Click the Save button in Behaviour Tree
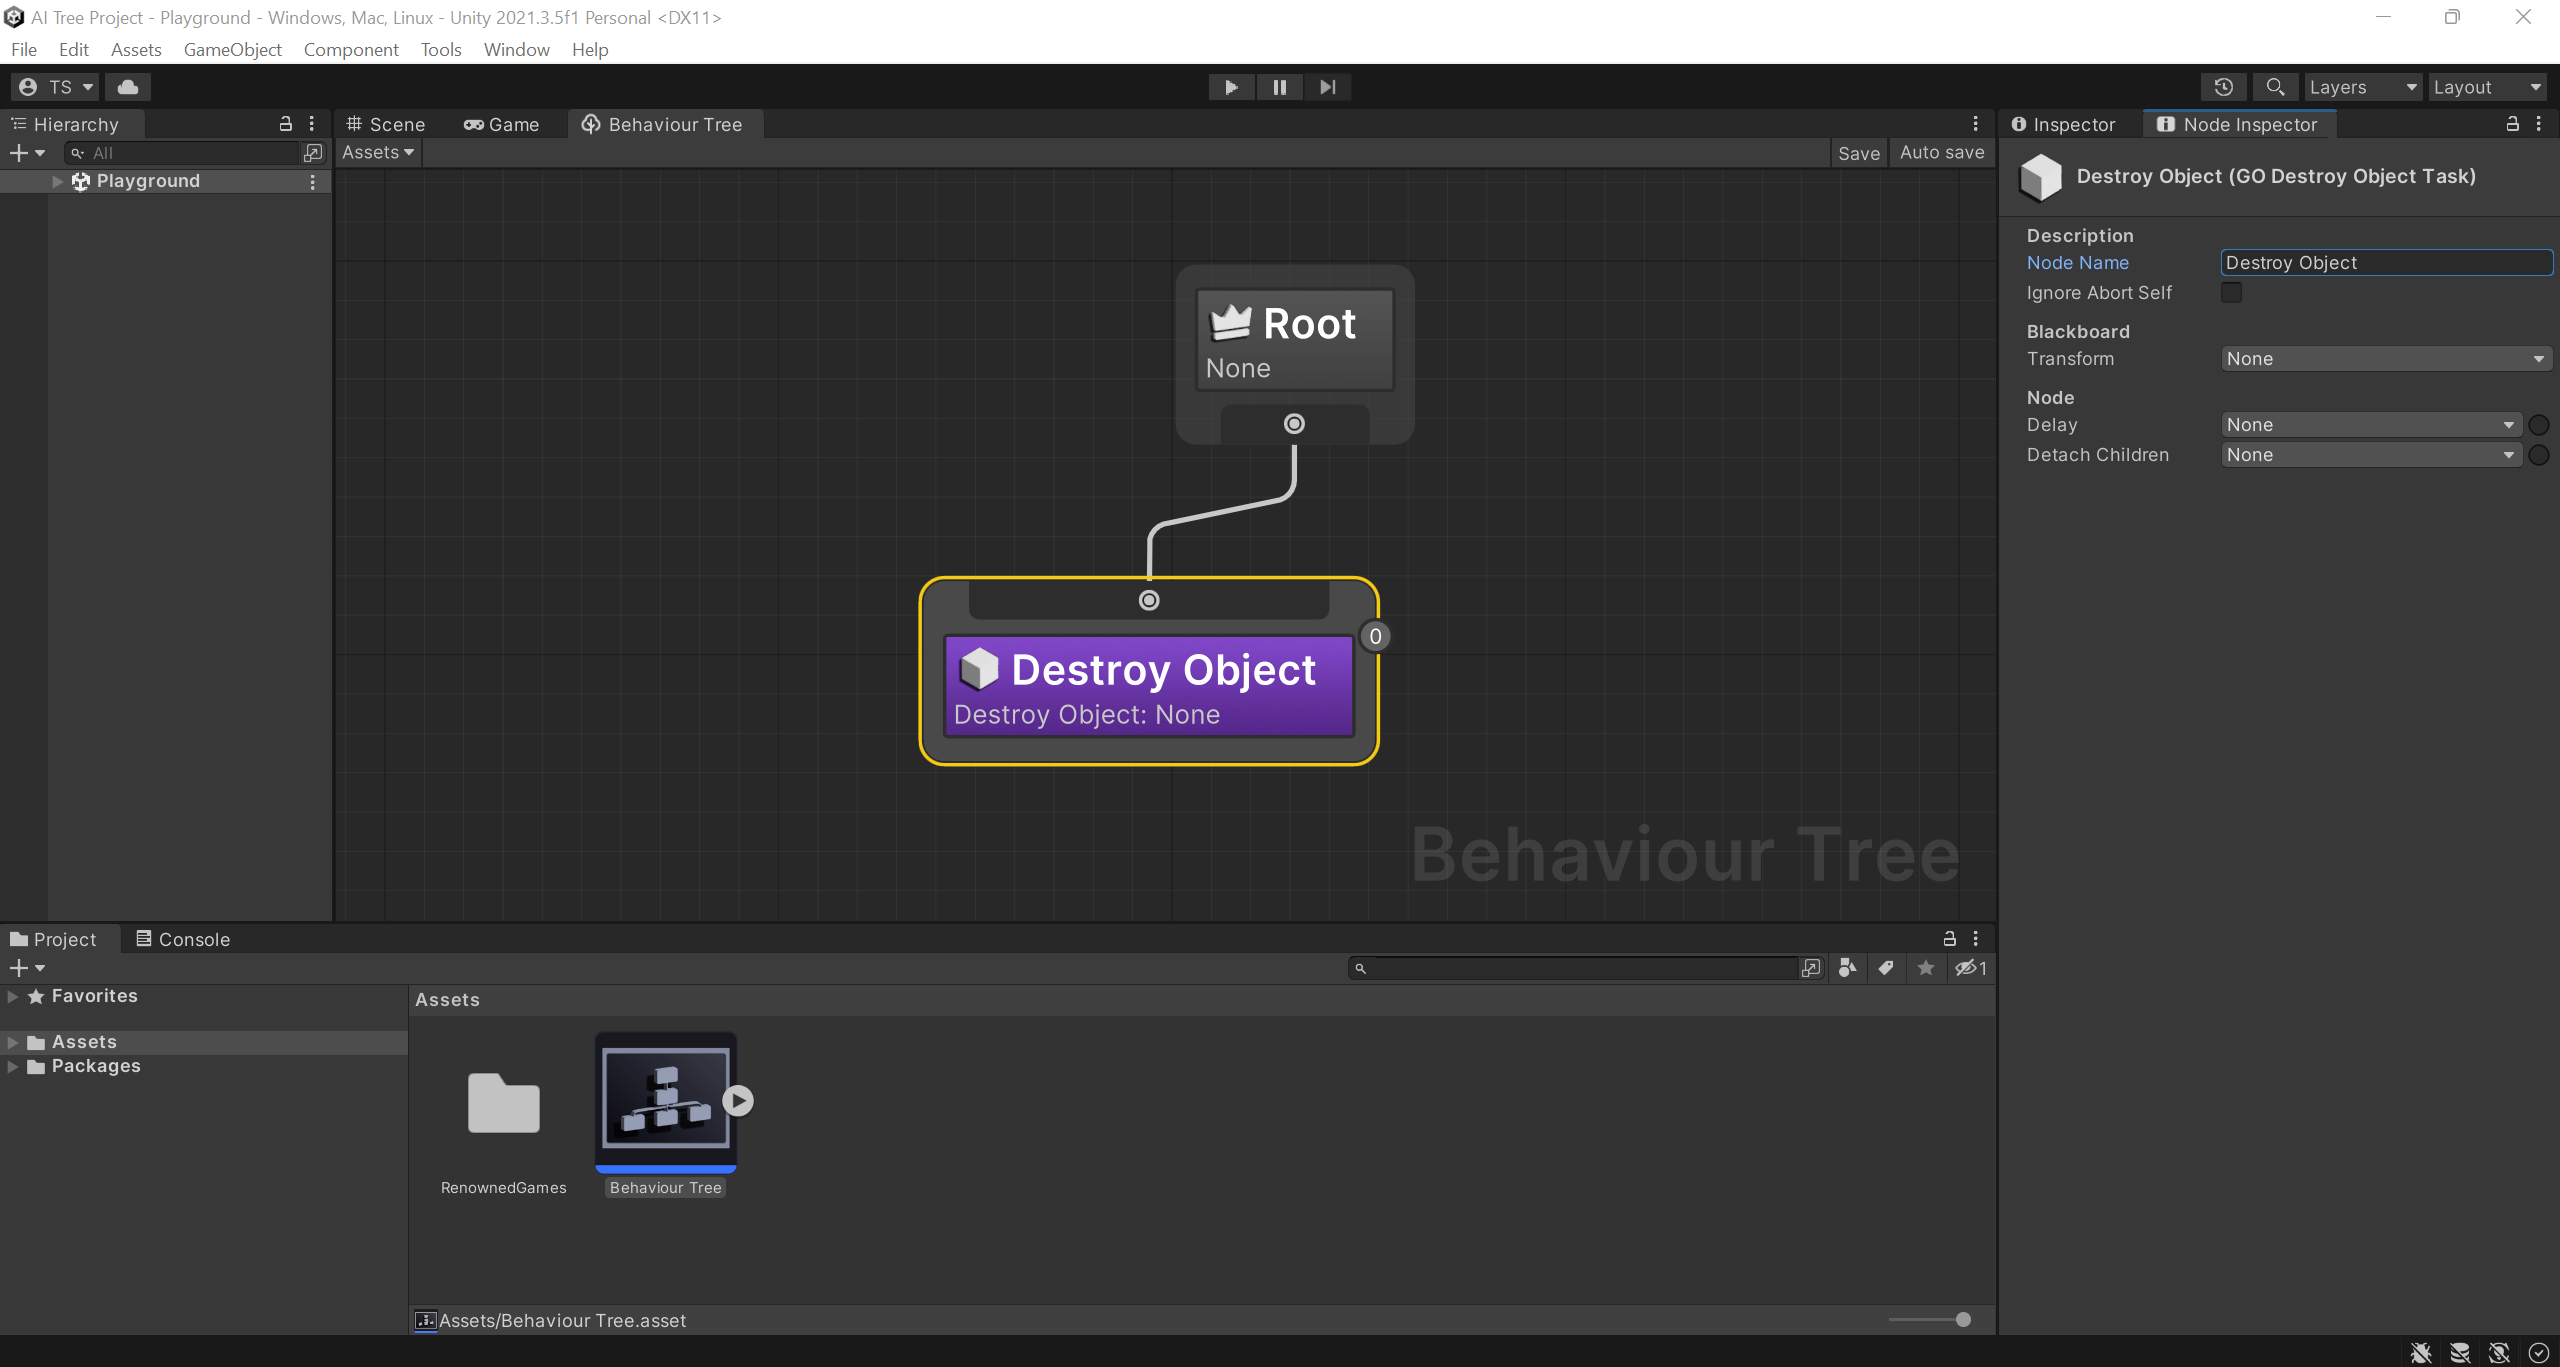 [x=1858, y=153]
